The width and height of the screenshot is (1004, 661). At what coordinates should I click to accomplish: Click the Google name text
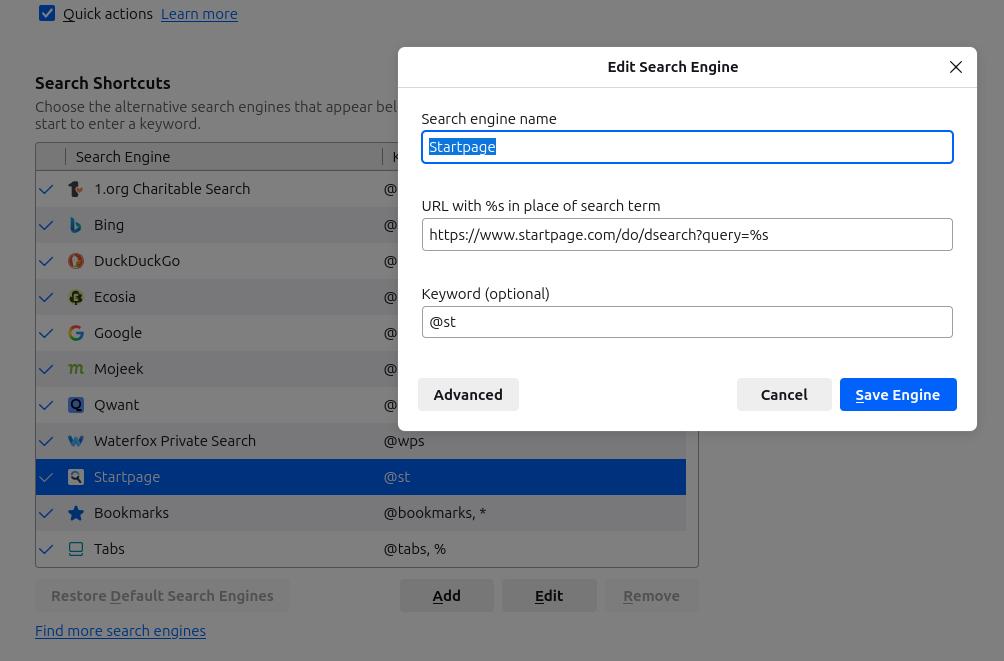click(x=118, y=333)
